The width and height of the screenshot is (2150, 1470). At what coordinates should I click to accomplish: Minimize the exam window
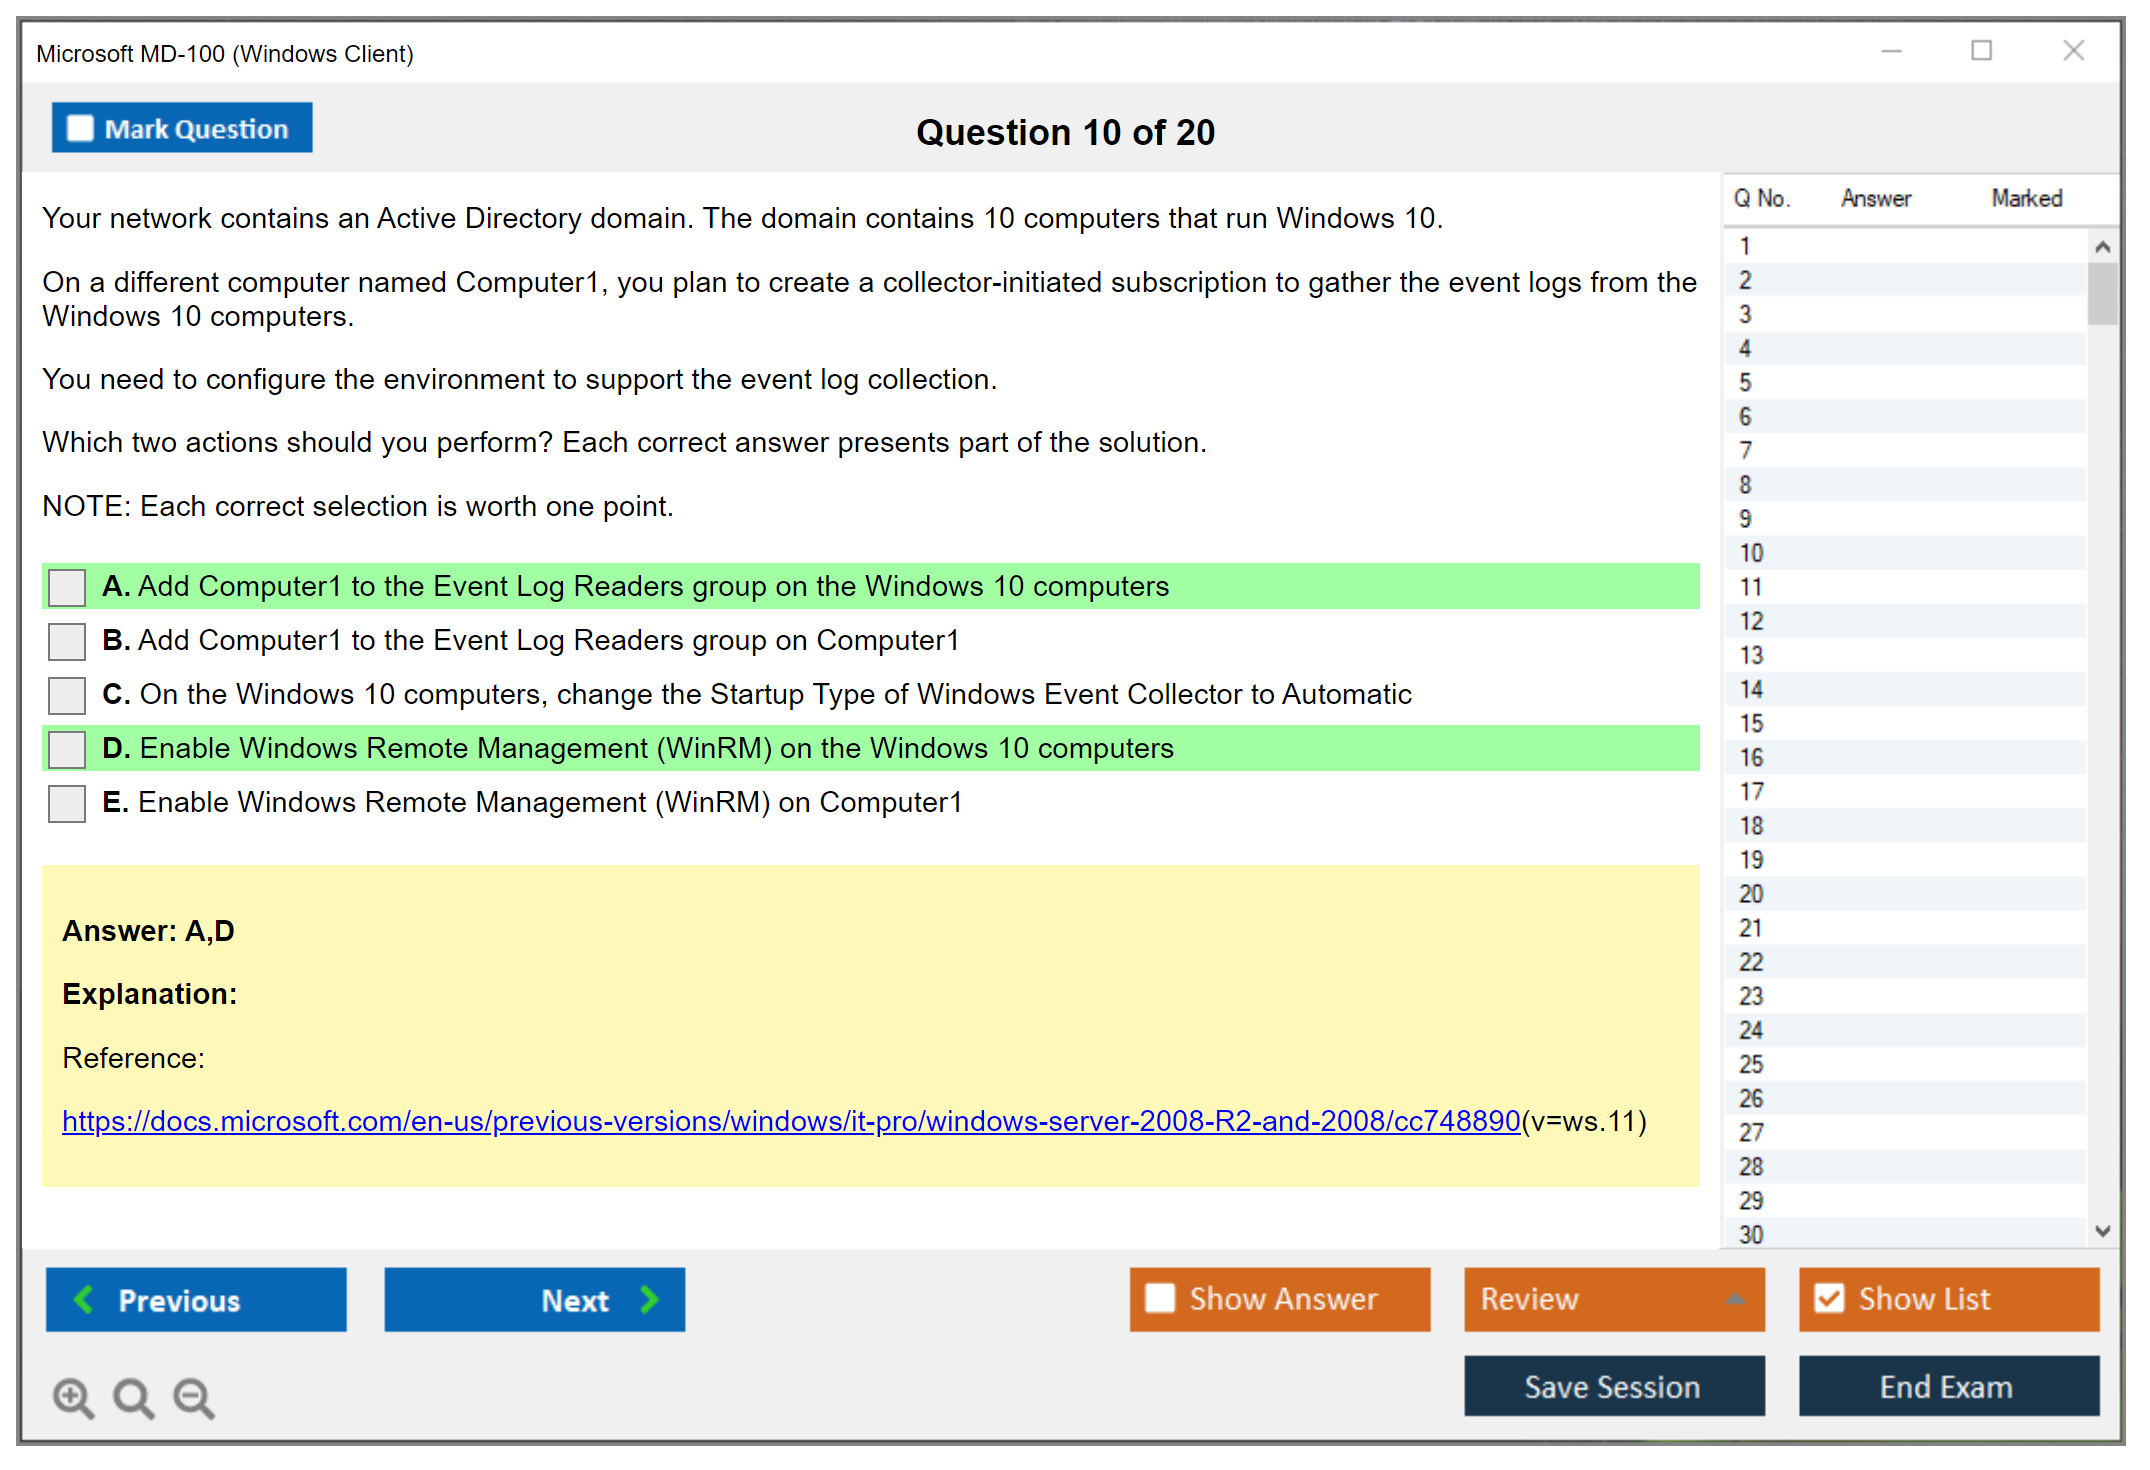1891,51
